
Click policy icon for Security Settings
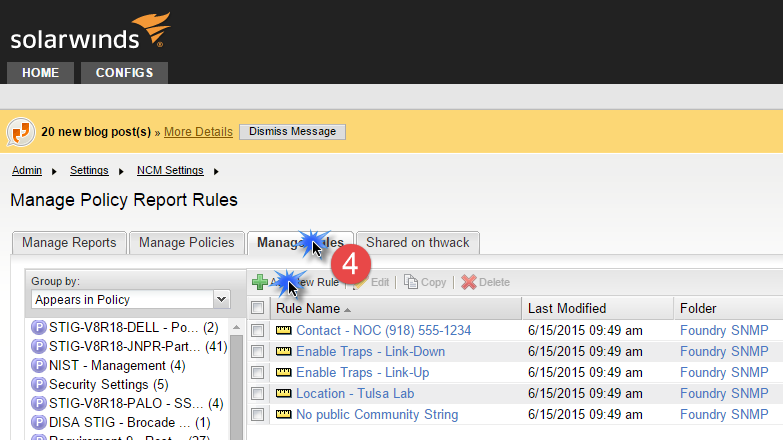point(38,385)
